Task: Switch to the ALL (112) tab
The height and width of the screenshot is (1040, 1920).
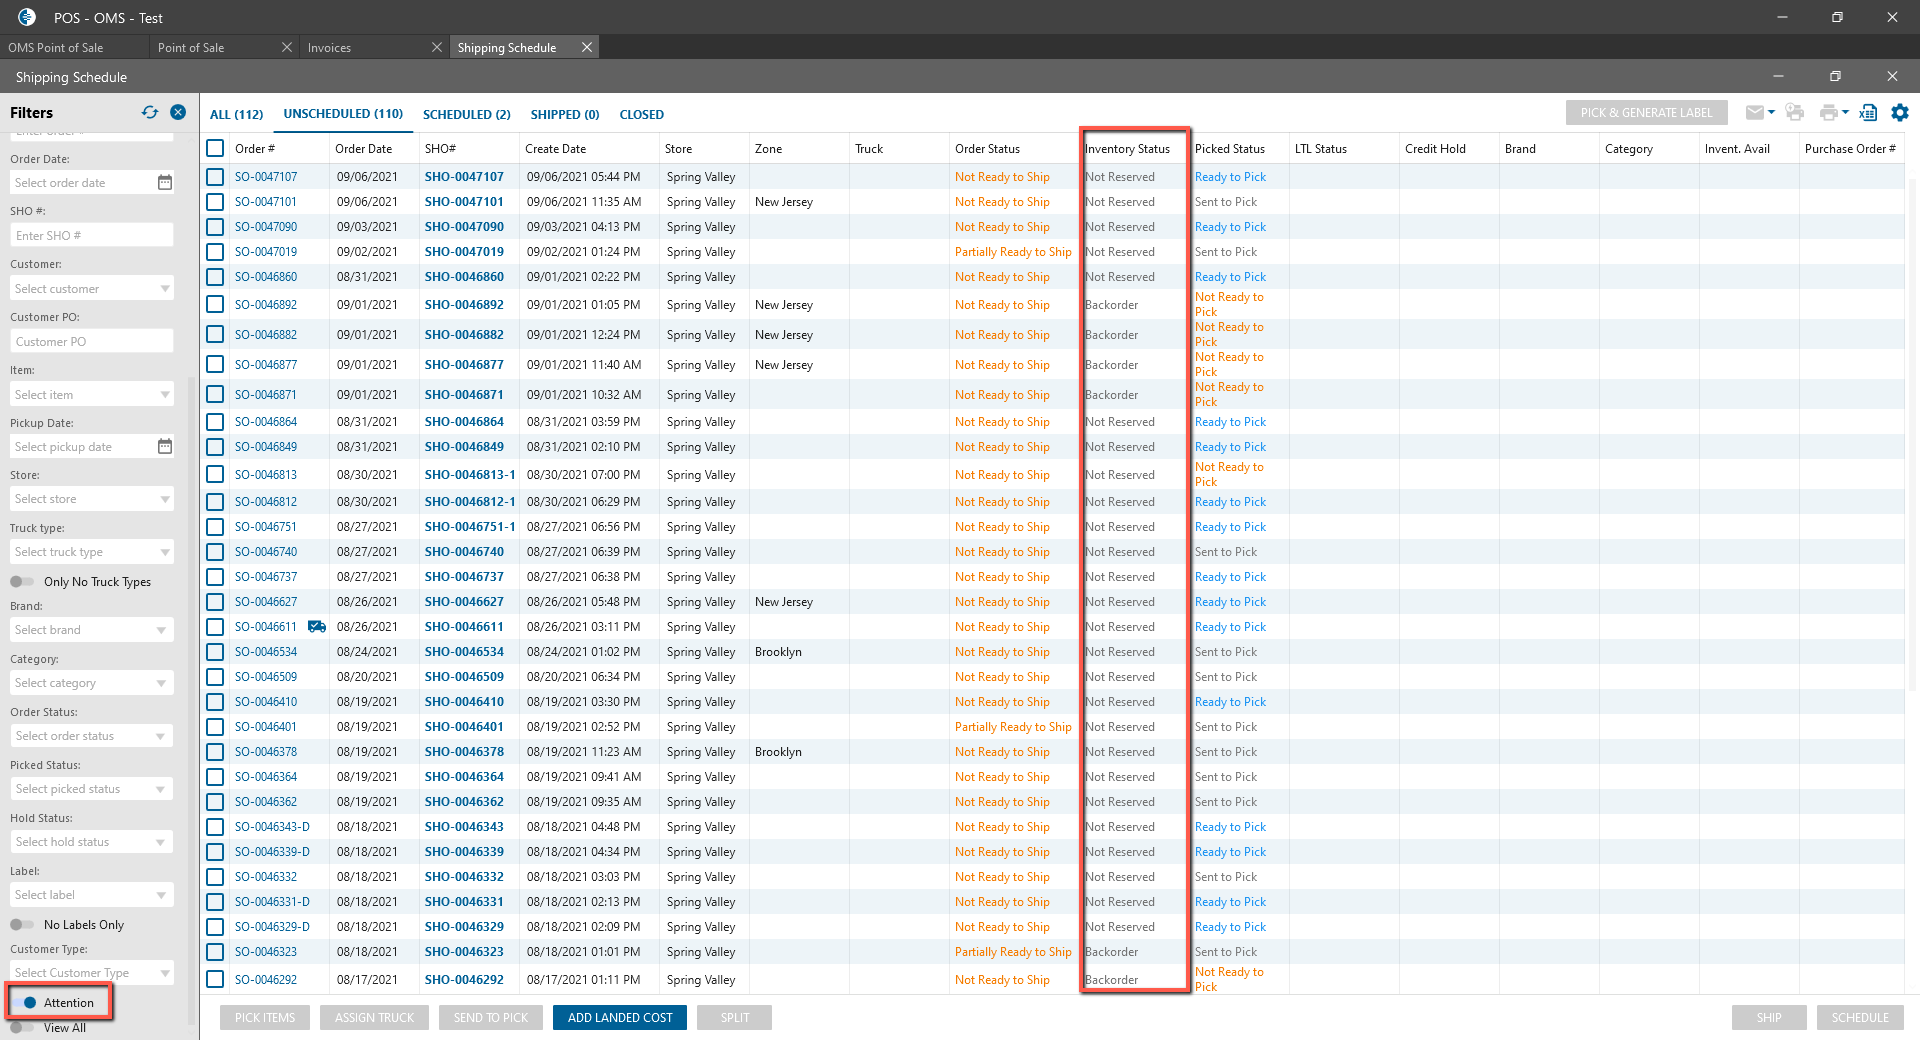Action: 236,115
